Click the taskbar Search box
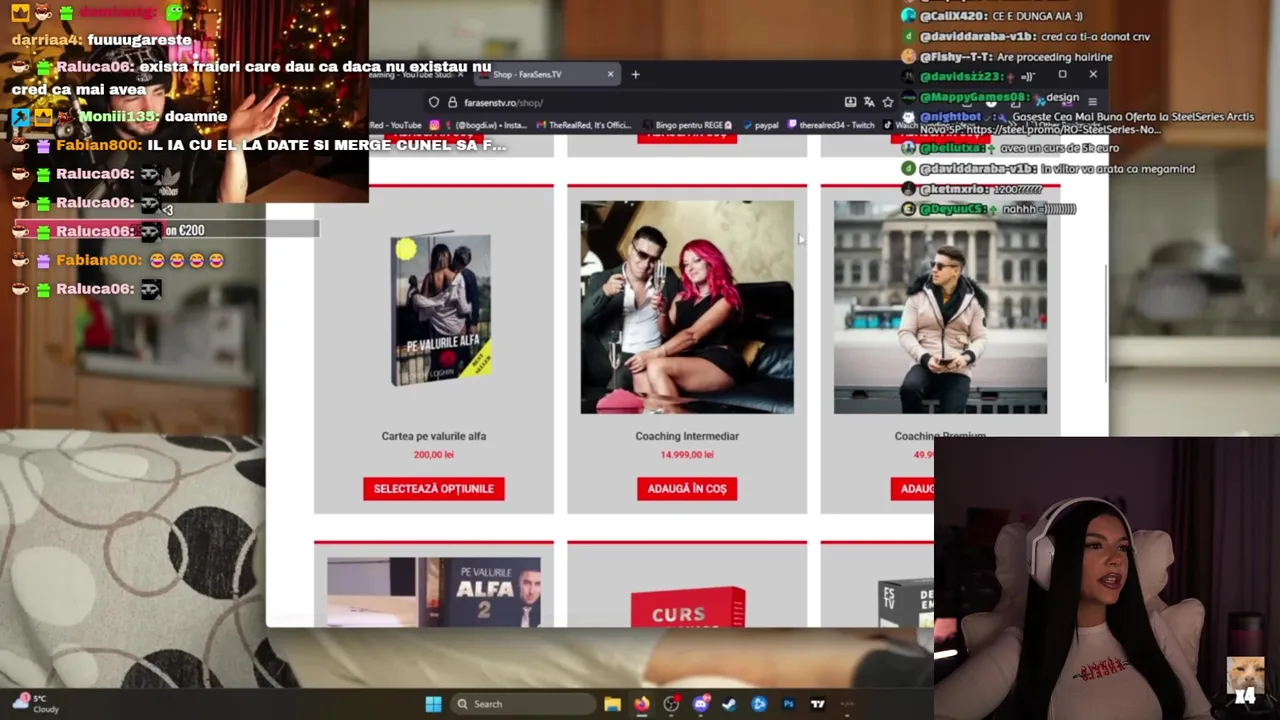1280x720 pixels. point(521,704)
